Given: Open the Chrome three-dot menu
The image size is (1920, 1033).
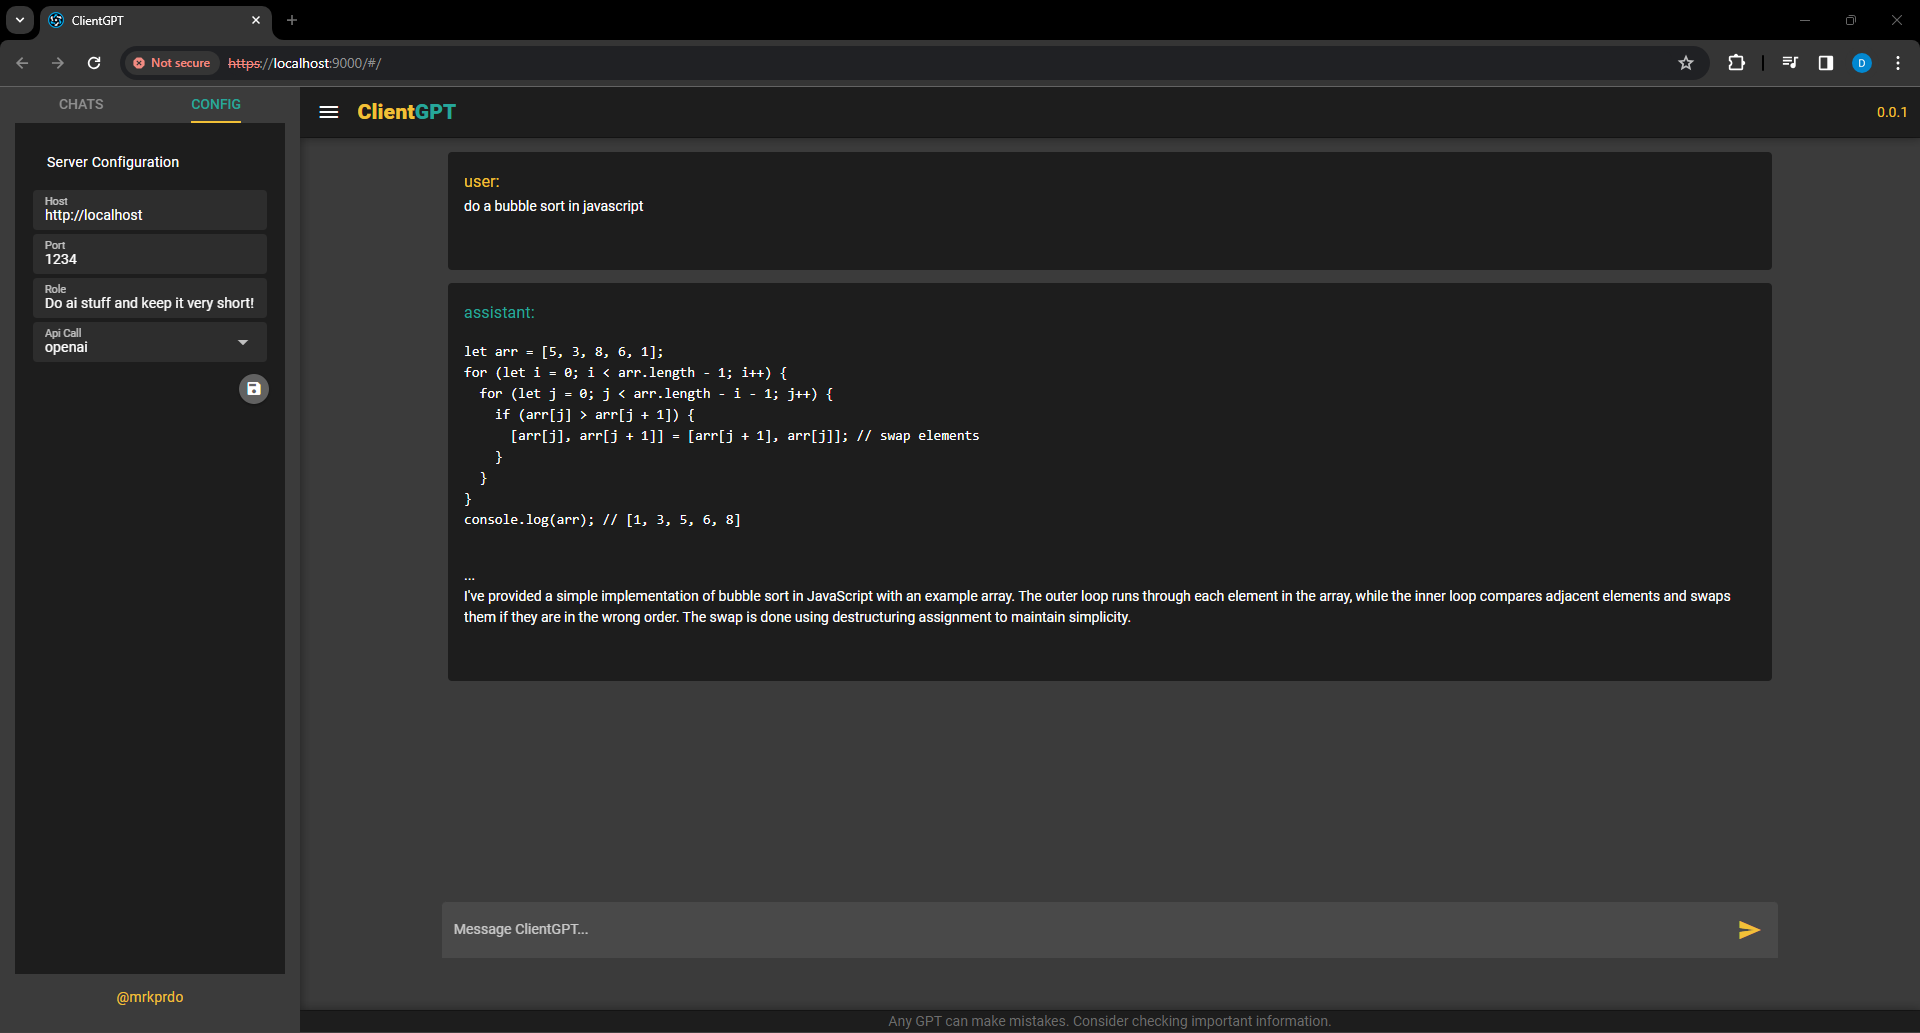Looking at the screenshot, I should [1898, 63].
